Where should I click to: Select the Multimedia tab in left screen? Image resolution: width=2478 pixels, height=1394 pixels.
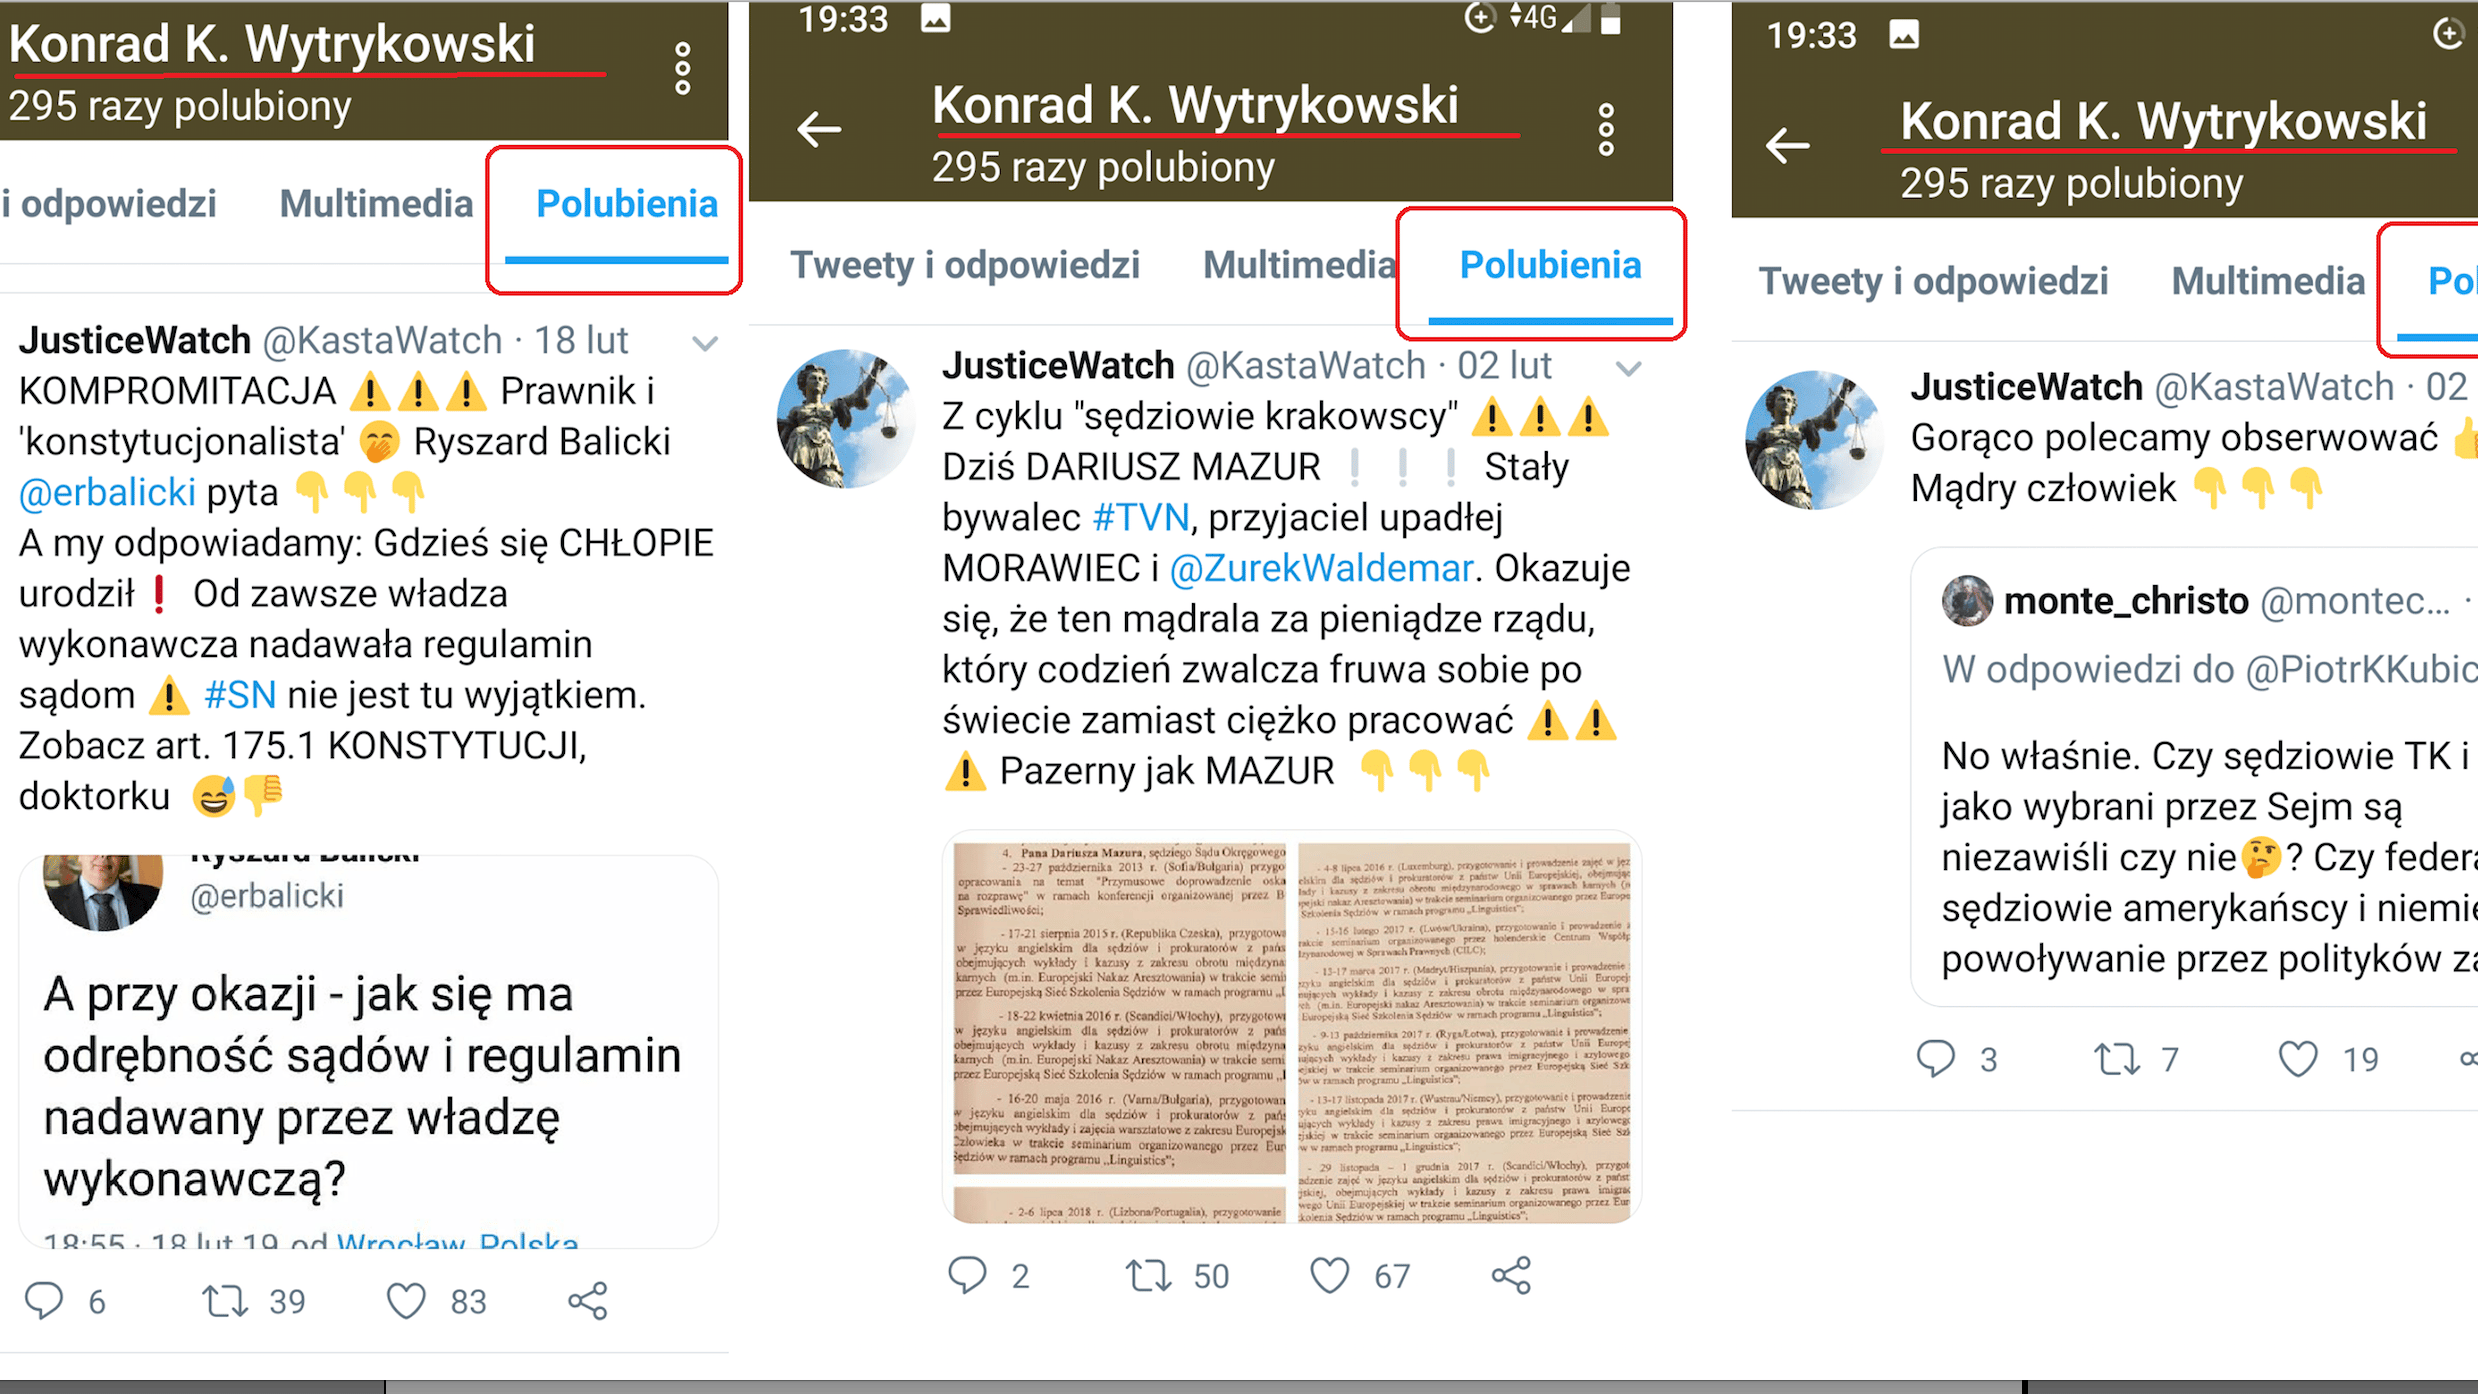tap(376, 204)
